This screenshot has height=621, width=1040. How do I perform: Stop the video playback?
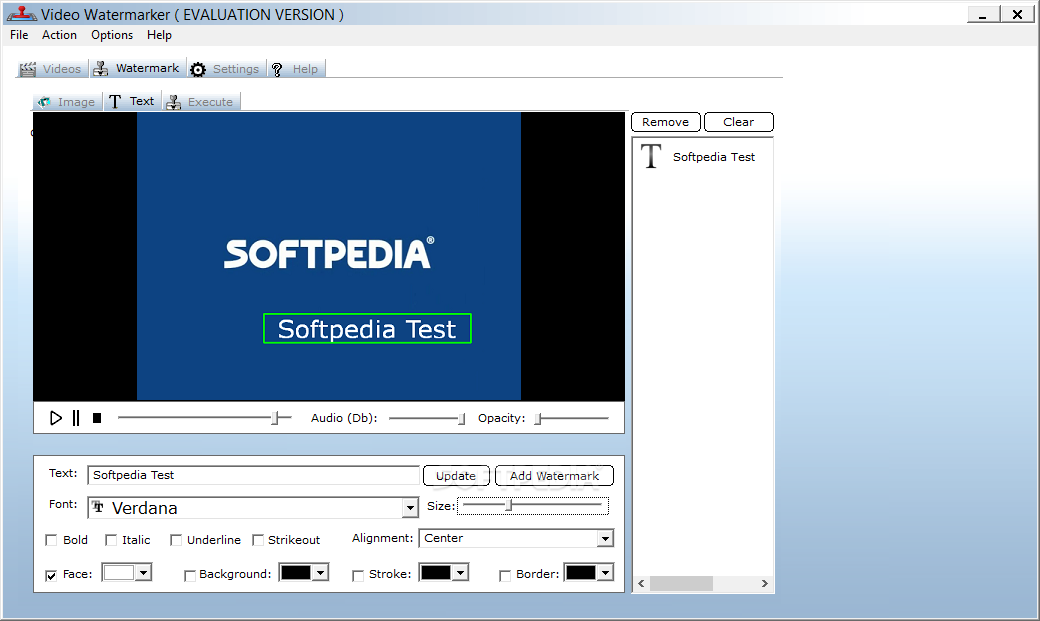(x=97, y=418)
